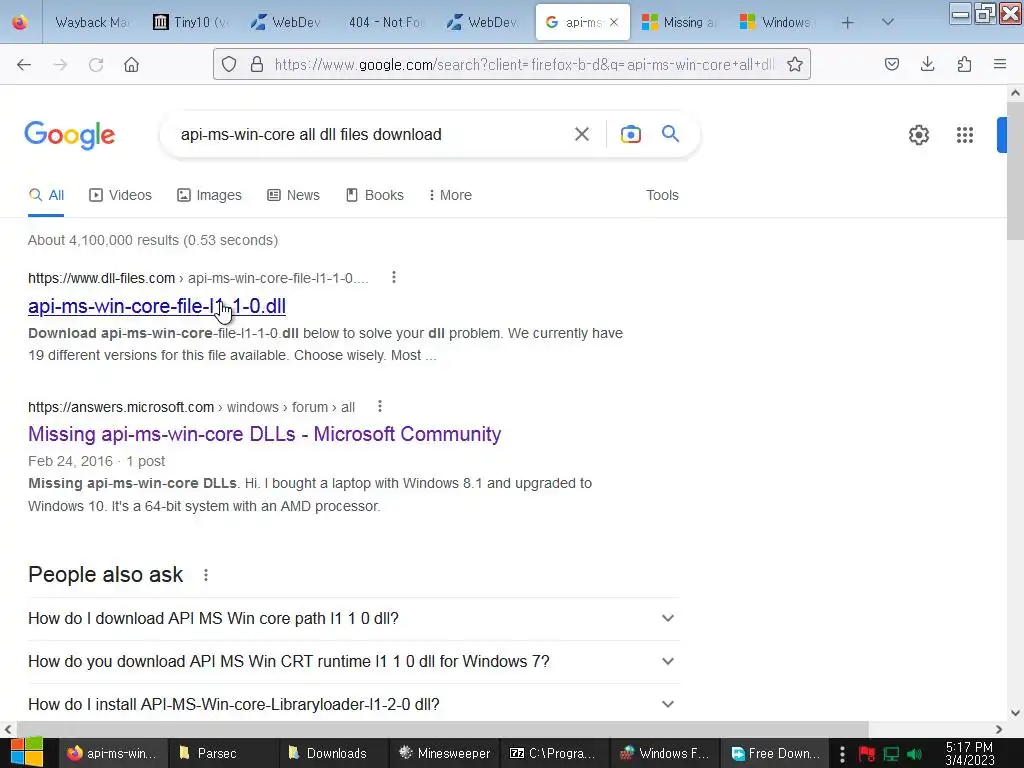This screenshot has width=1024, height=768.
Task: Go to the Google logo homepage
Action: click(70, 135)
